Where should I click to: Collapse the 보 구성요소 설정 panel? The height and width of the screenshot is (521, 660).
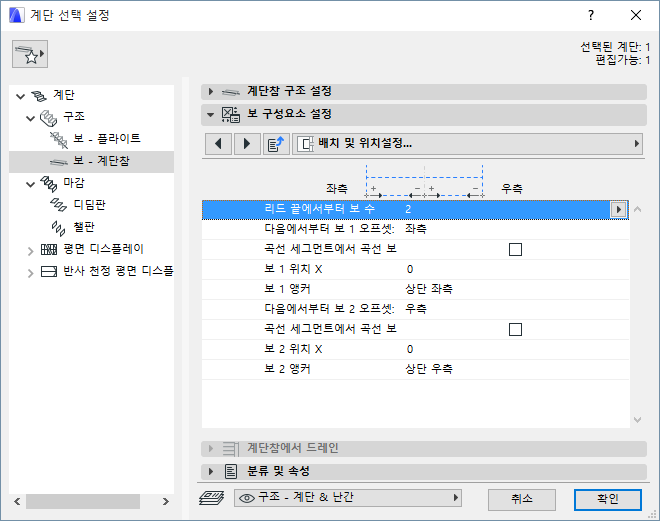[210, 114]
